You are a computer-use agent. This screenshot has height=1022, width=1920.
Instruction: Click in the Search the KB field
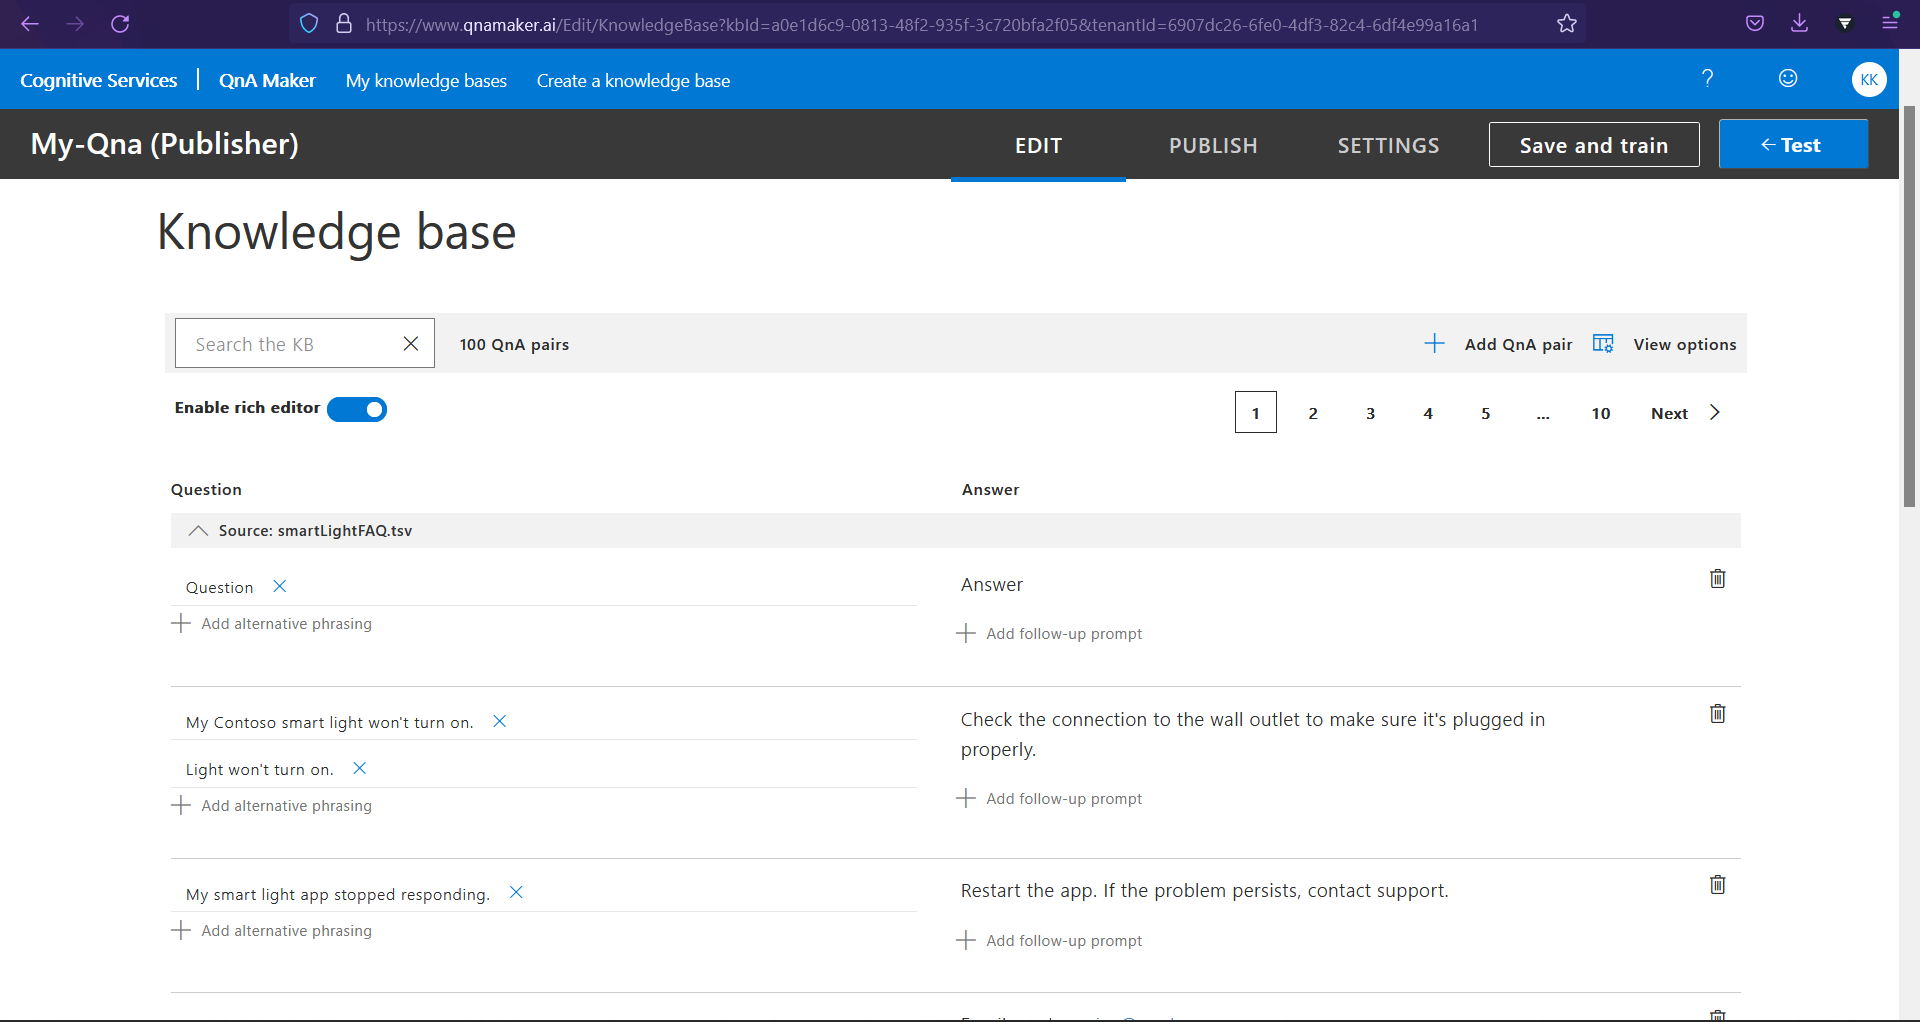click(290, 343)
